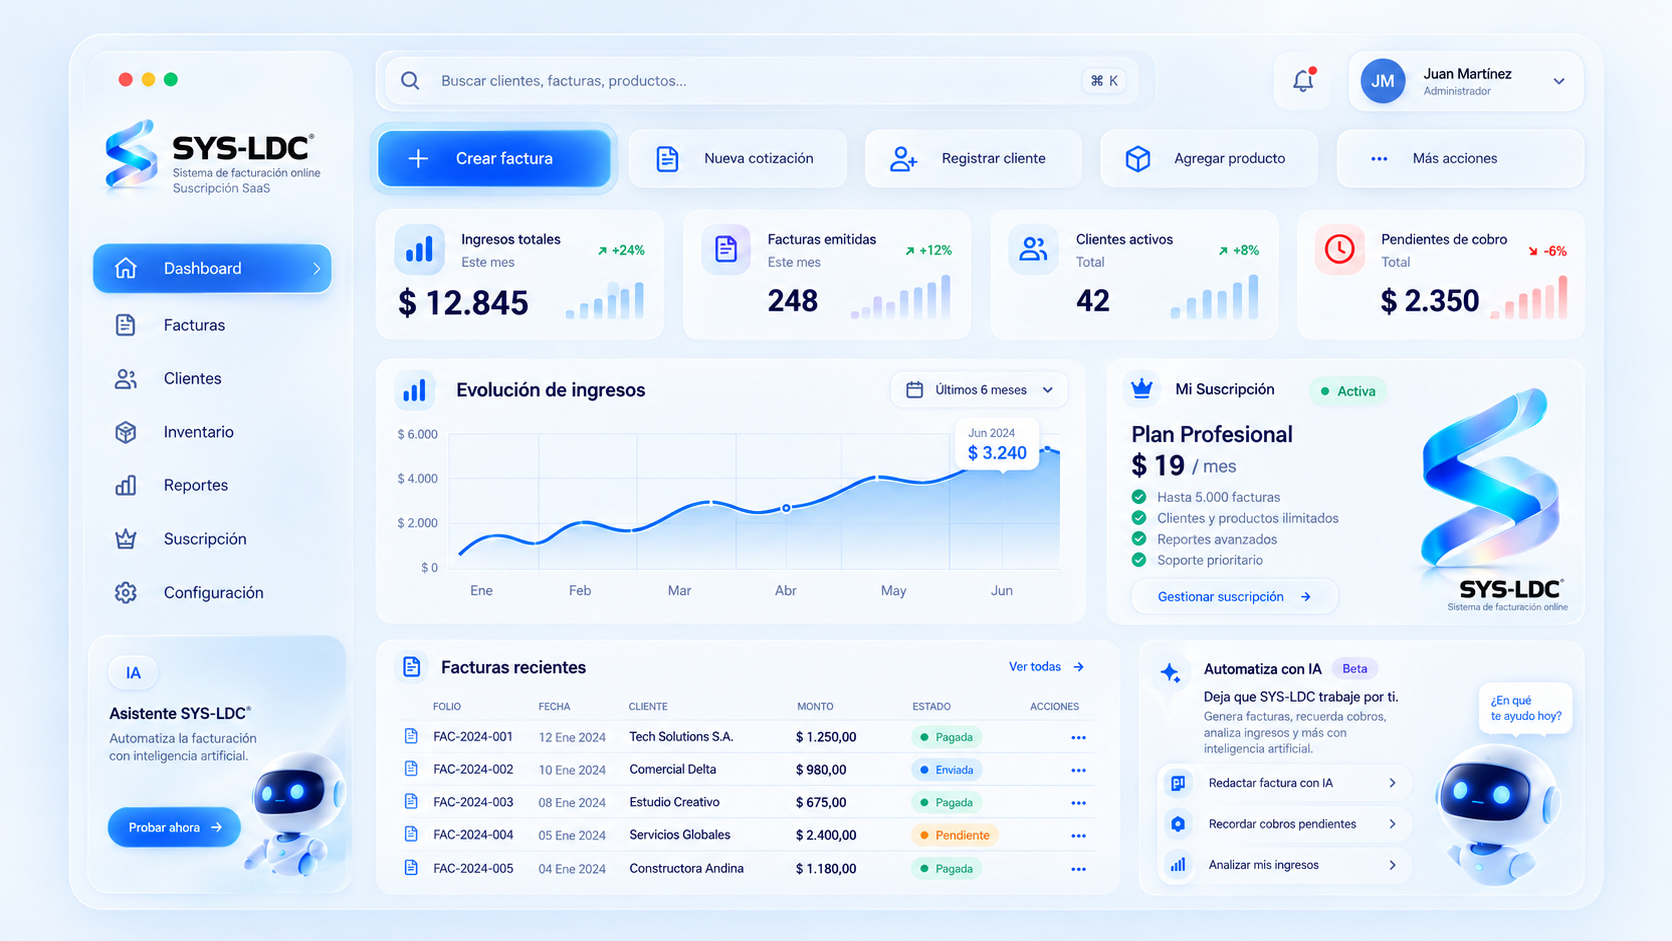Click the JM user avatar
This screenshot has width=1672, height=941.
pyautogui.click(x=1383, y=81)
